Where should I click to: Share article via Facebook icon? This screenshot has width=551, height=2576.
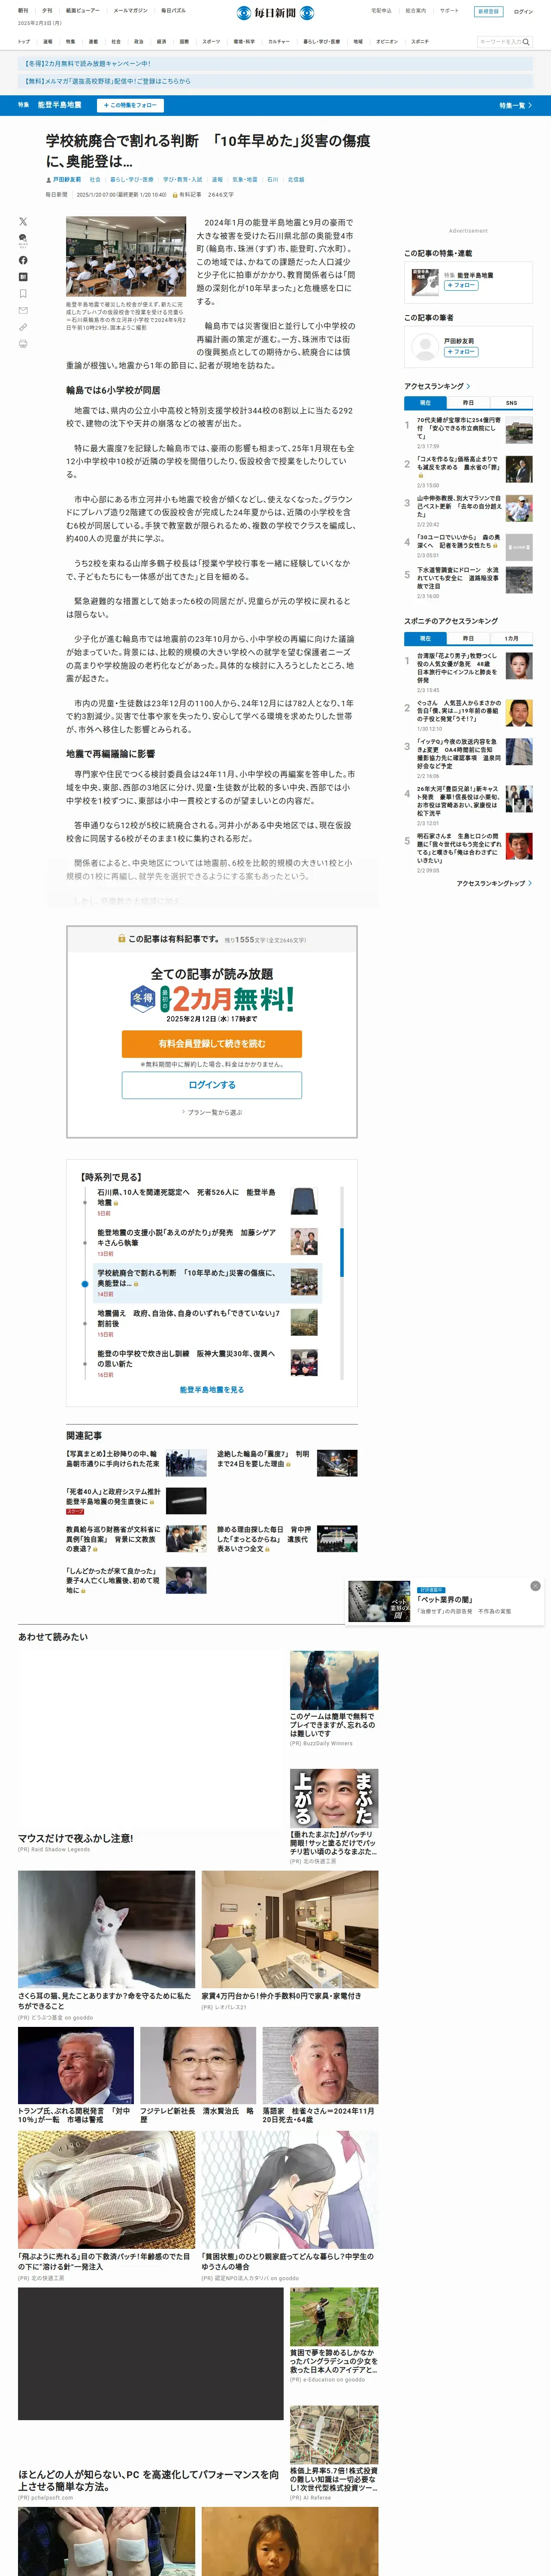coord(23,260)
